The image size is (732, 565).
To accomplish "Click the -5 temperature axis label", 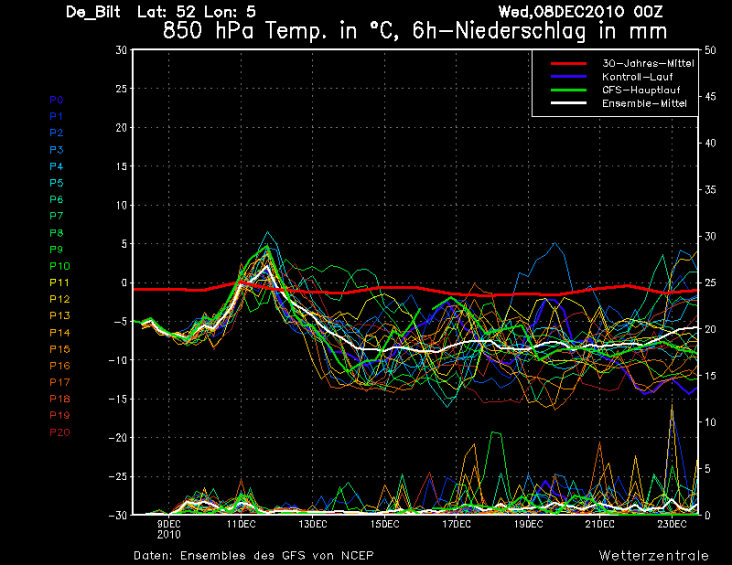I will [119, 321].
